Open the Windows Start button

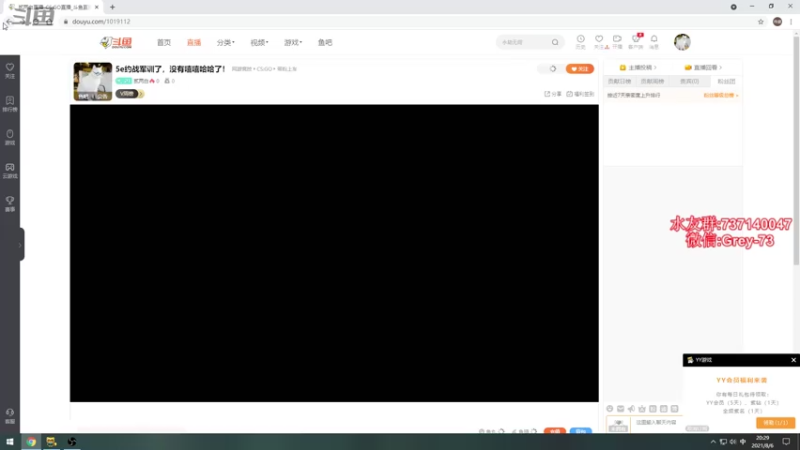pyautogui.click(x=10, y=442)
